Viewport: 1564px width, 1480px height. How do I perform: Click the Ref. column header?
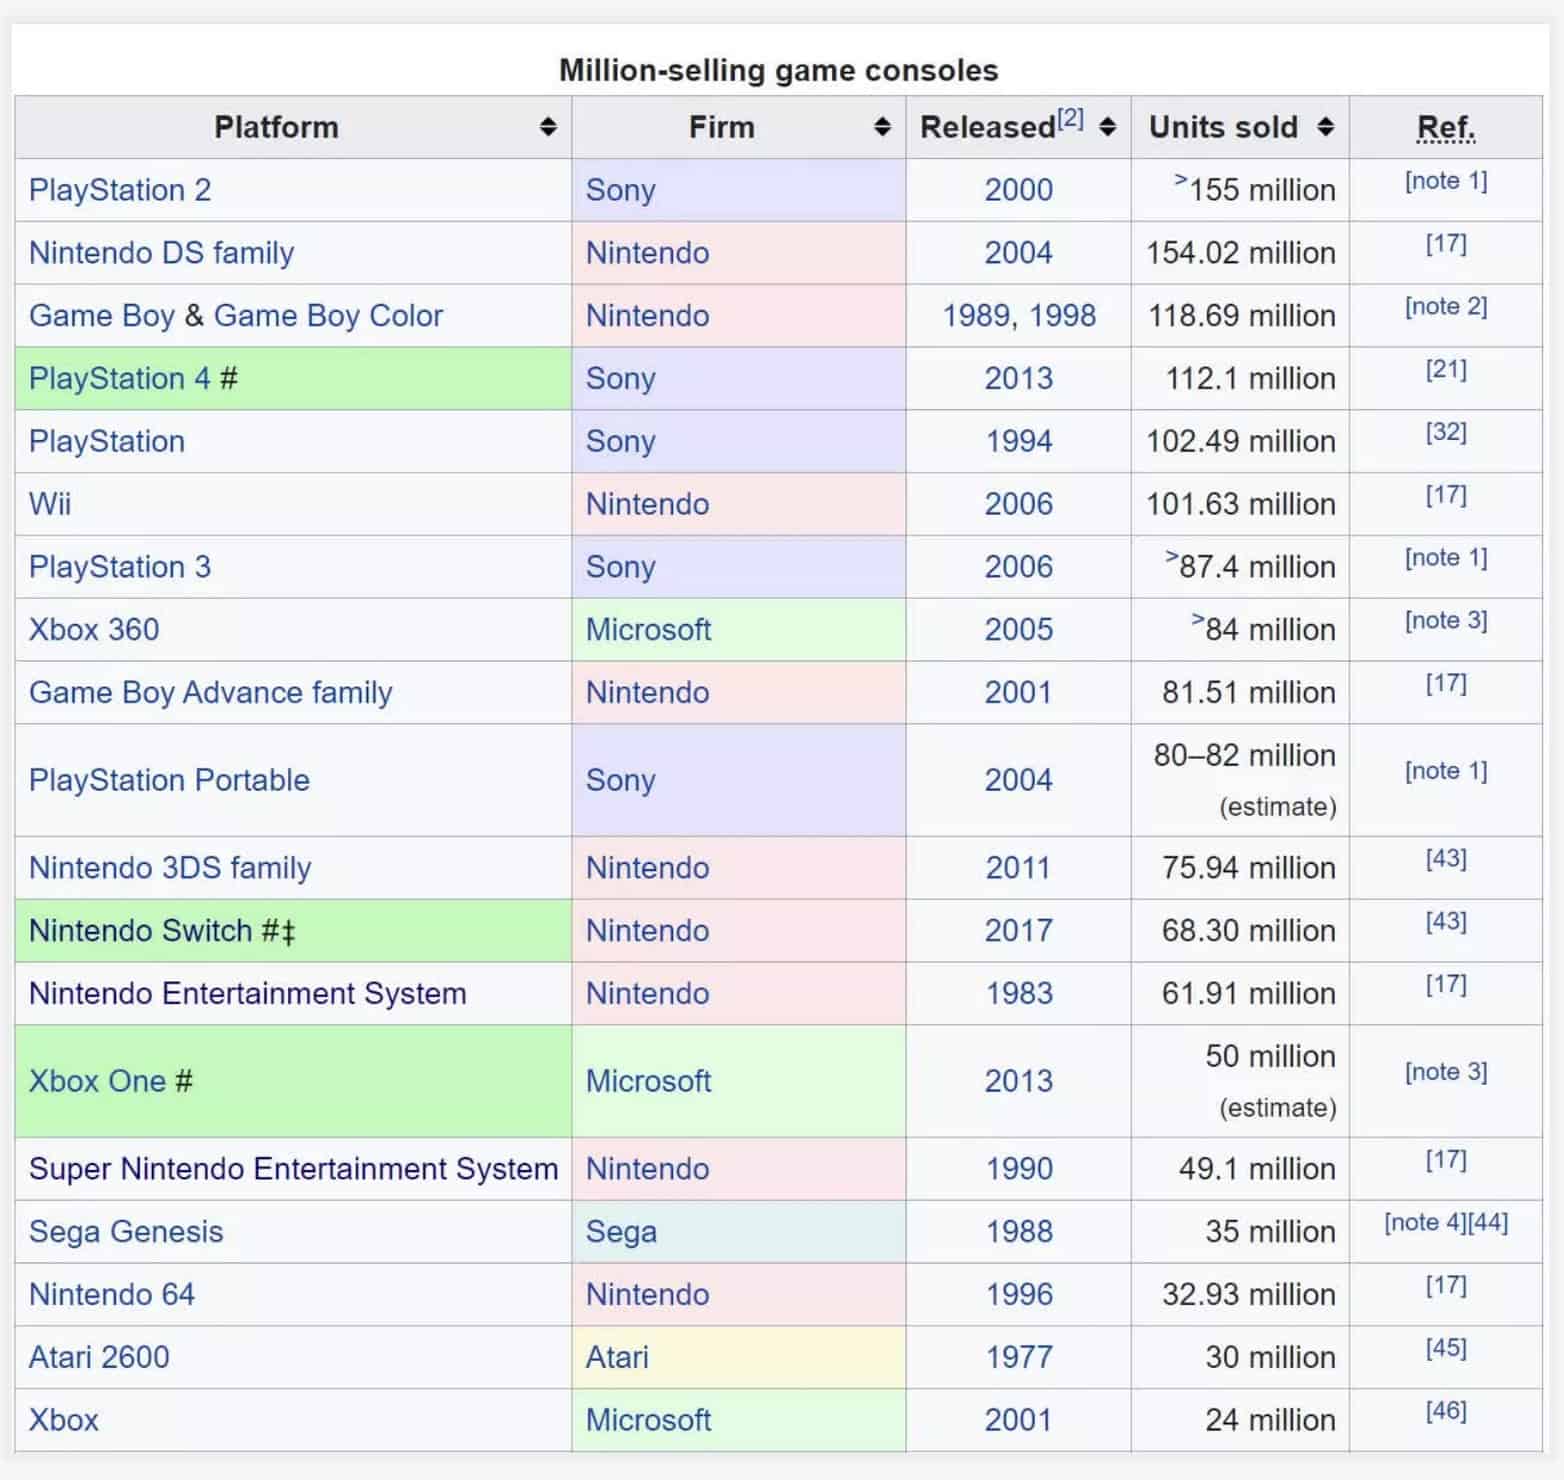(1446, 128)
